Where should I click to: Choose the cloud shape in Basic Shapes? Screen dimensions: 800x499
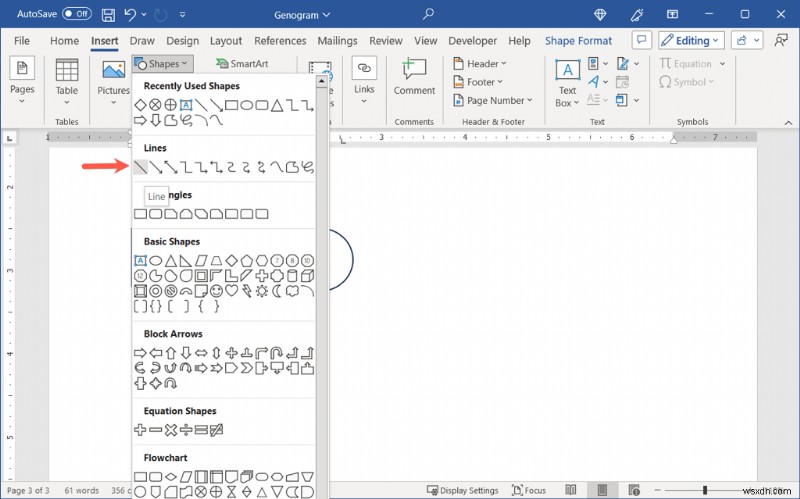coord(292,291)
